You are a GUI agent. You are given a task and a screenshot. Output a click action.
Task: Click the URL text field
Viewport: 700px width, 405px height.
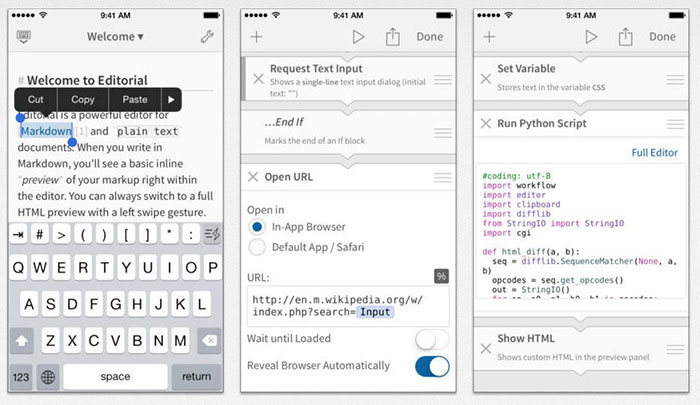(348, 306)
